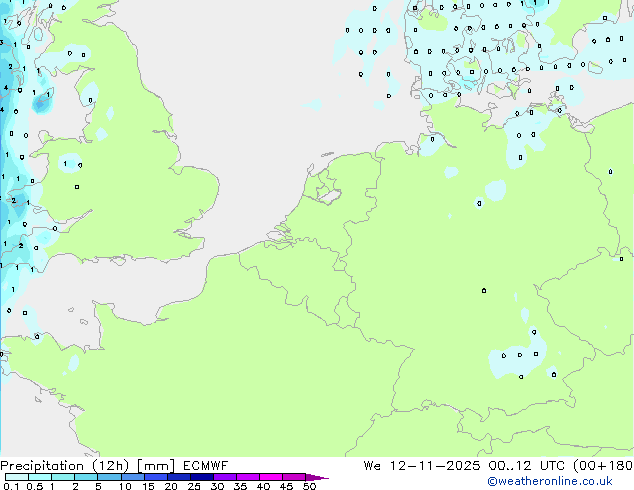Pick the 15–20 mm legend swatch
Image resolution: width=634 pixels, height=490 pixels.
pyautogui.click(x=156, y=477)
